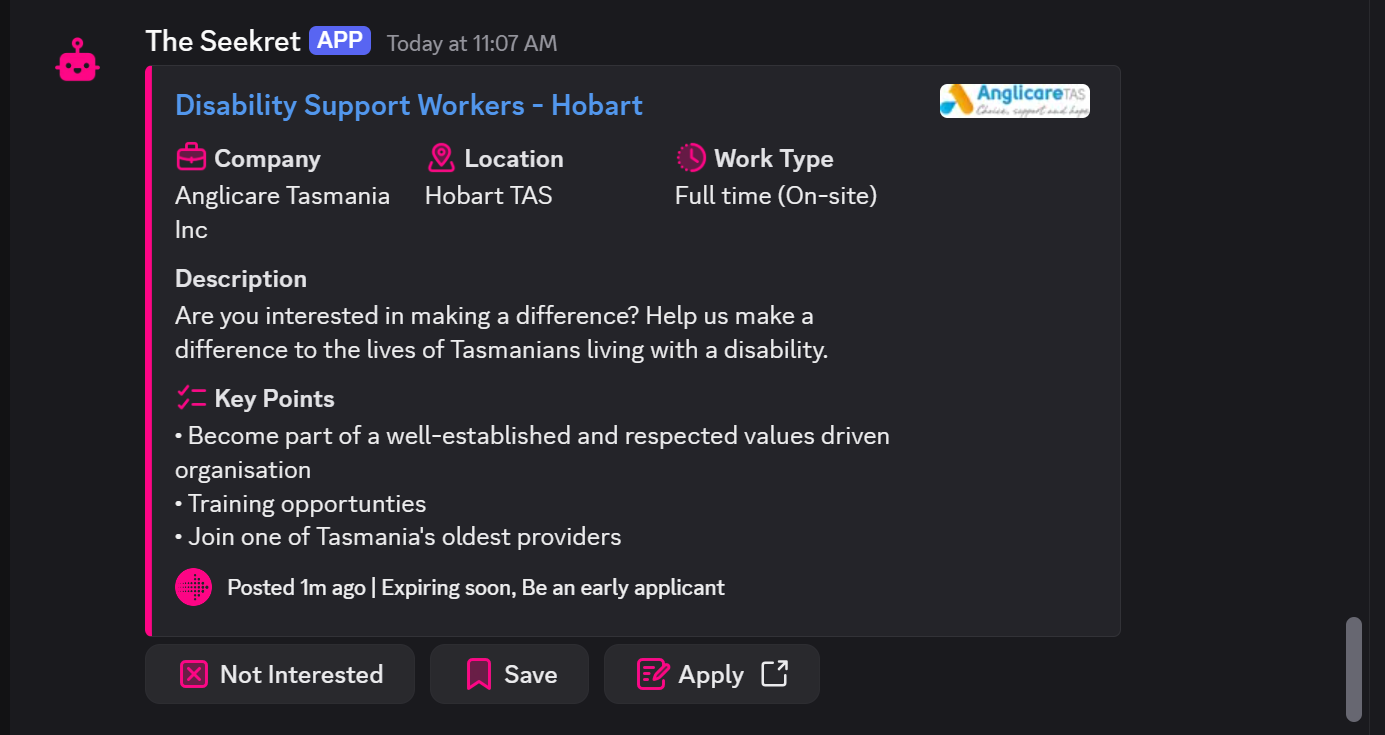The height and width of the screenshot is (735, 1385).
Task: Click the APP badge next to username
Action: (x=340, y=41)
